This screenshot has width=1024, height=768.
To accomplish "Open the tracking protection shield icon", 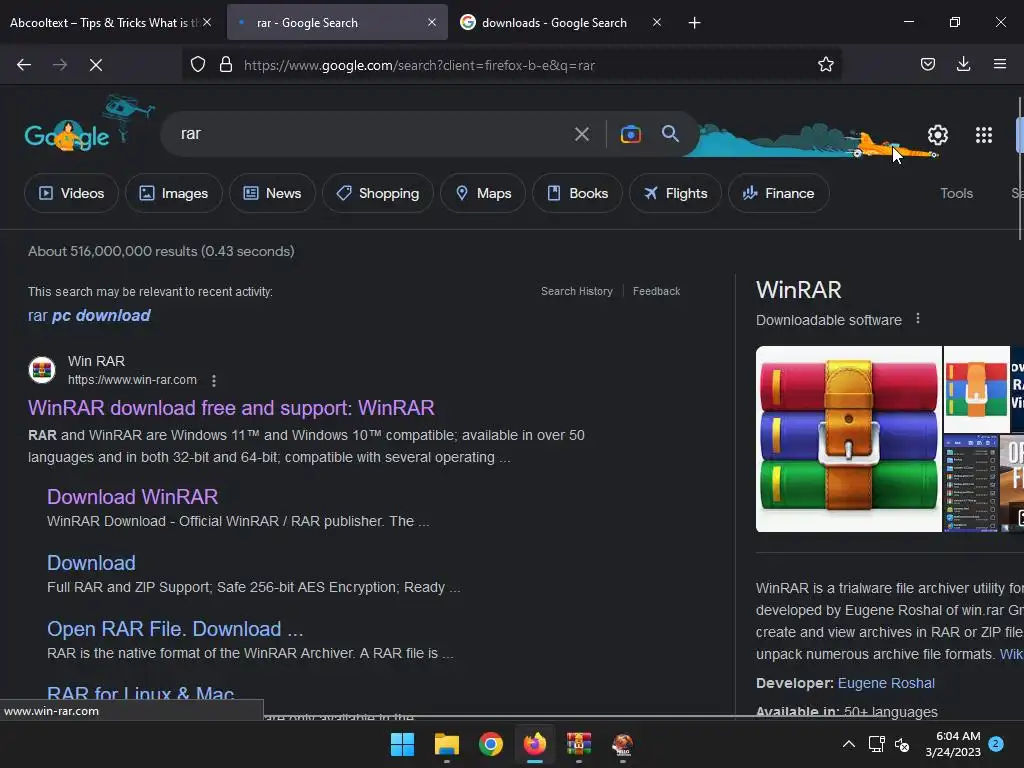I will [198, 64].
